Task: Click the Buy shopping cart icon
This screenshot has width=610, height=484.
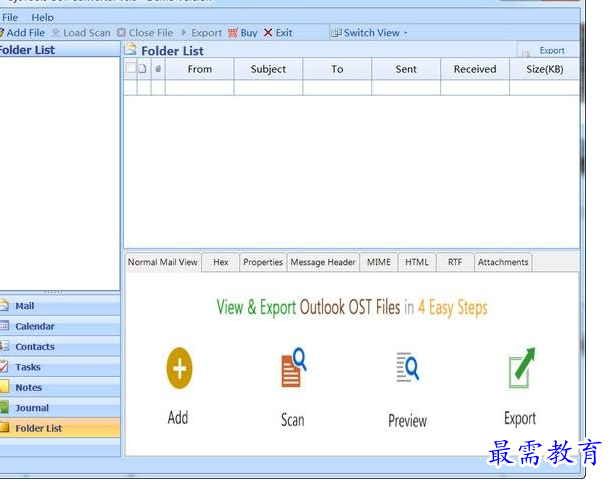Action: 233,33
